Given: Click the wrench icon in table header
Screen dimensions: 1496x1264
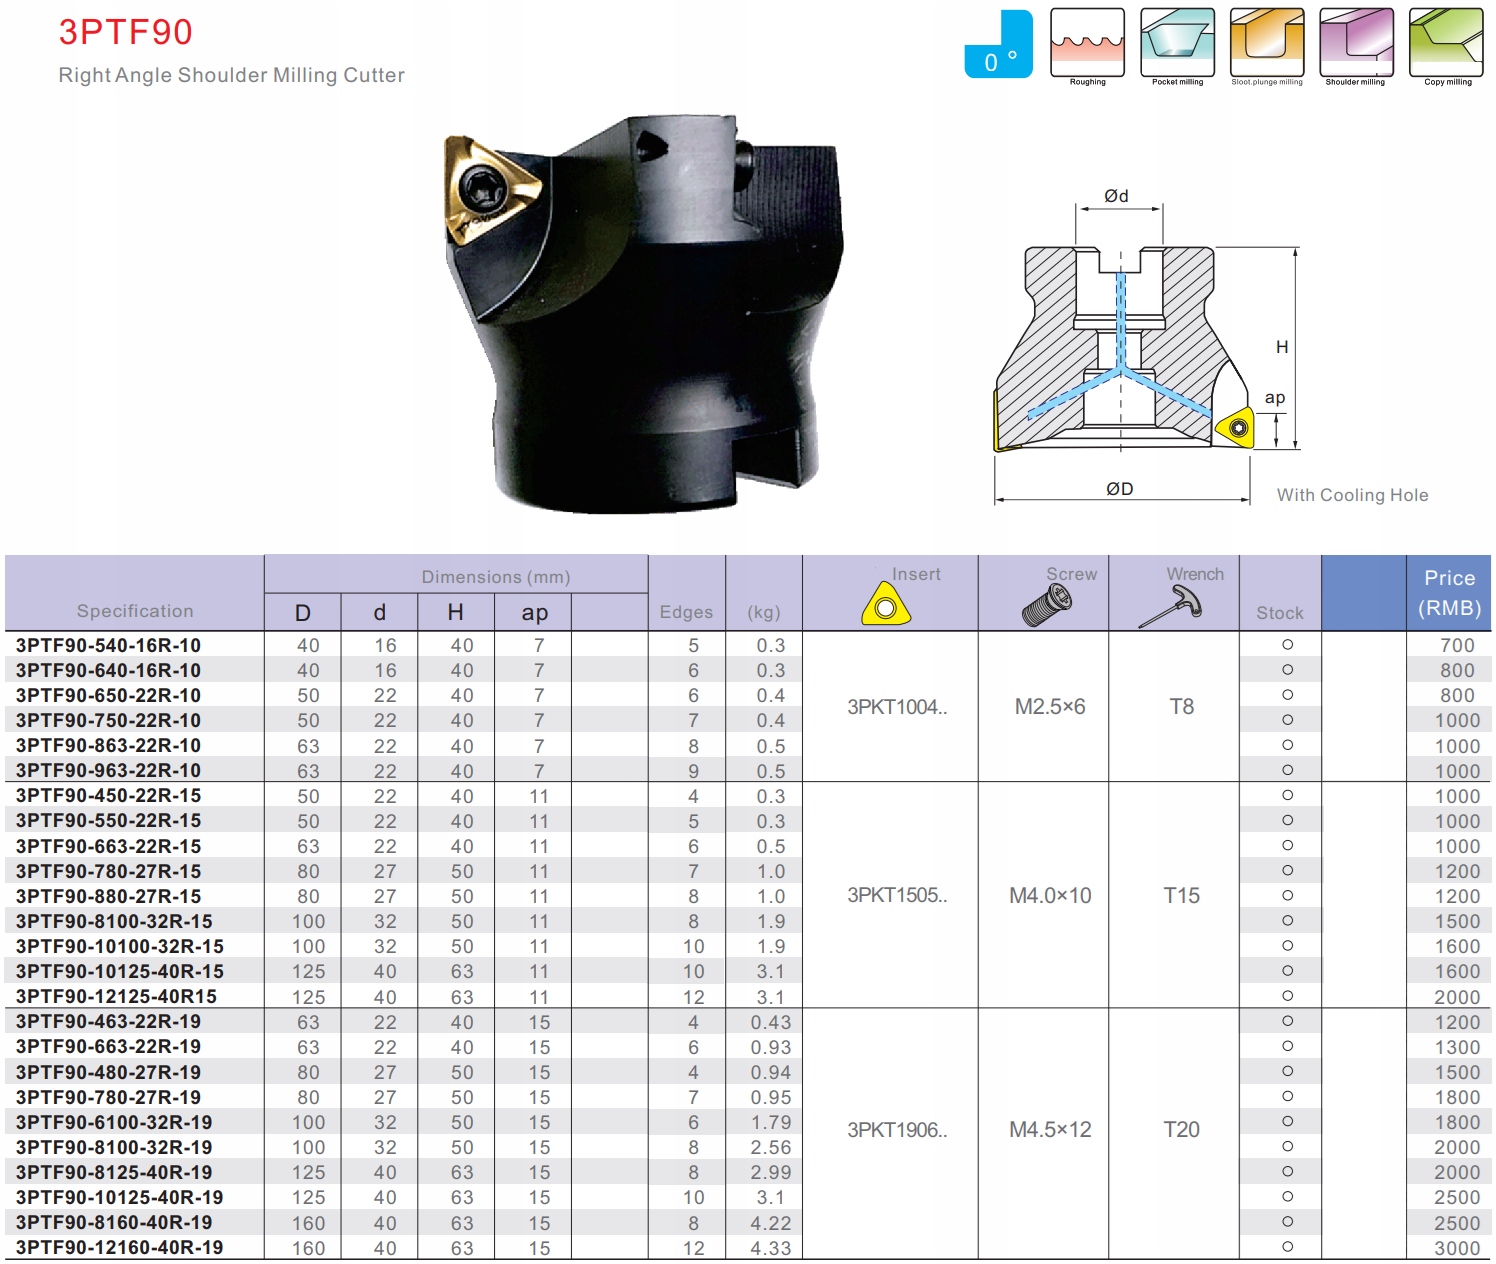Looking at the screenshot, I should point(1171,606).
